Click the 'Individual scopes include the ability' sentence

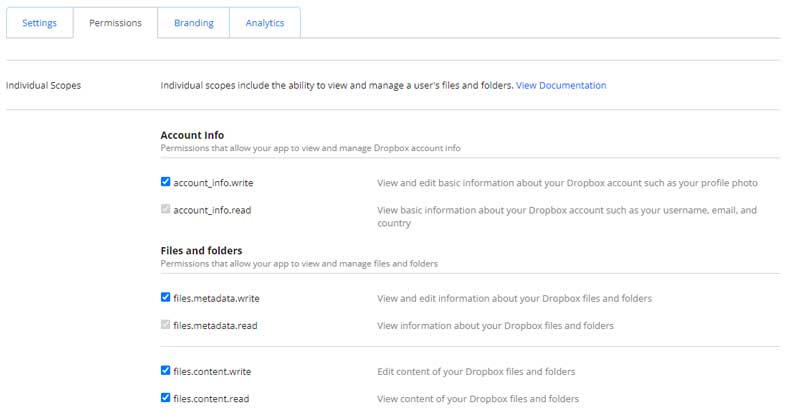pyautogui.click(x=336, y=86)
